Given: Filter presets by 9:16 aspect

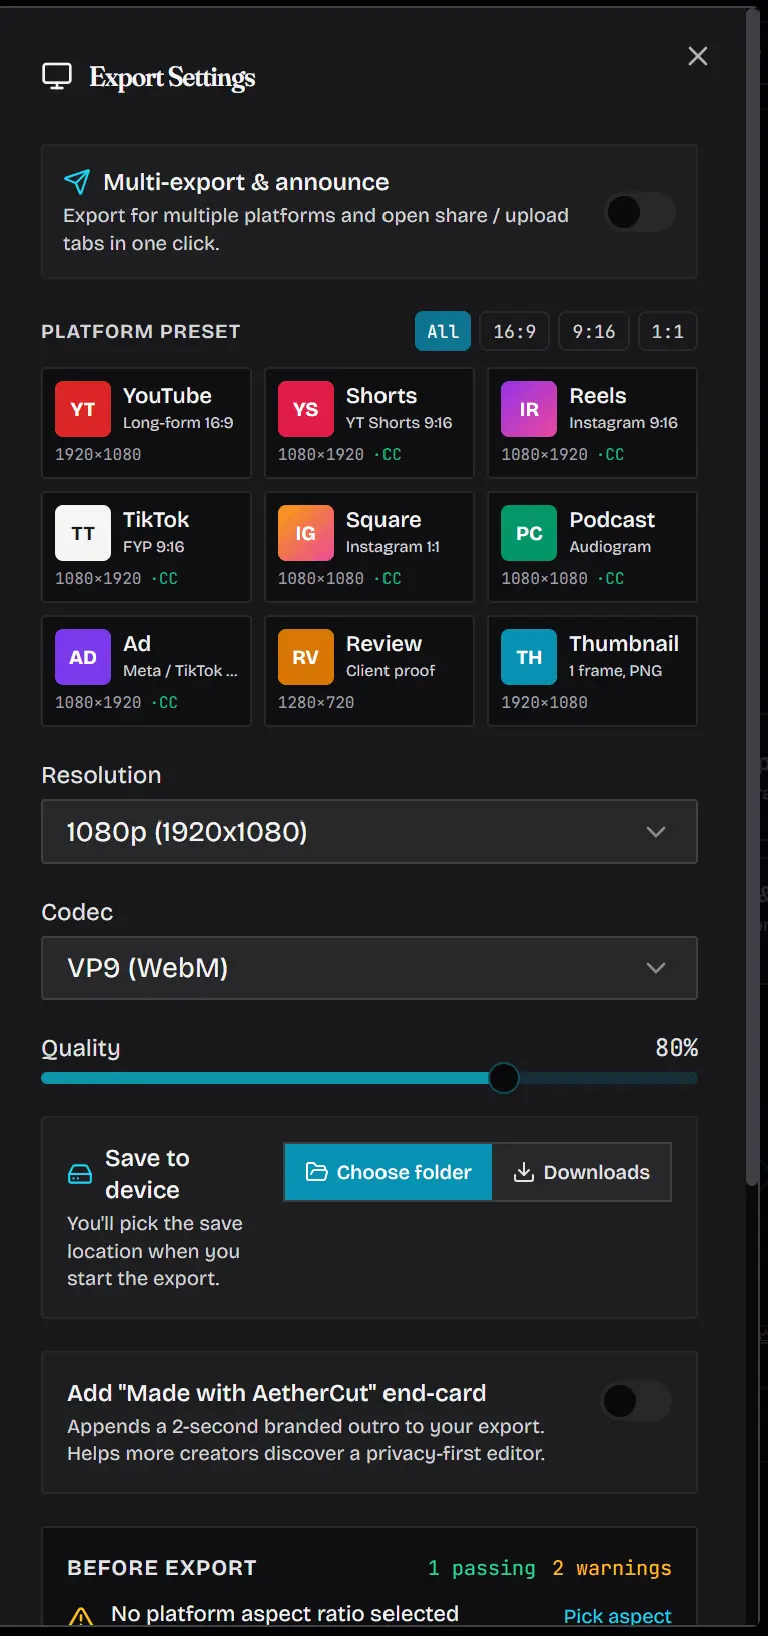Looking at the screenshot, I should (594, 331).
